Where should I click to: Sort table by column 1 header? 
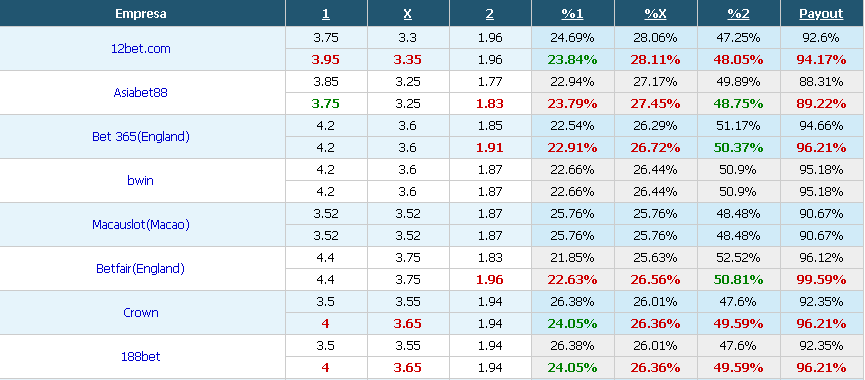[326, 14]
